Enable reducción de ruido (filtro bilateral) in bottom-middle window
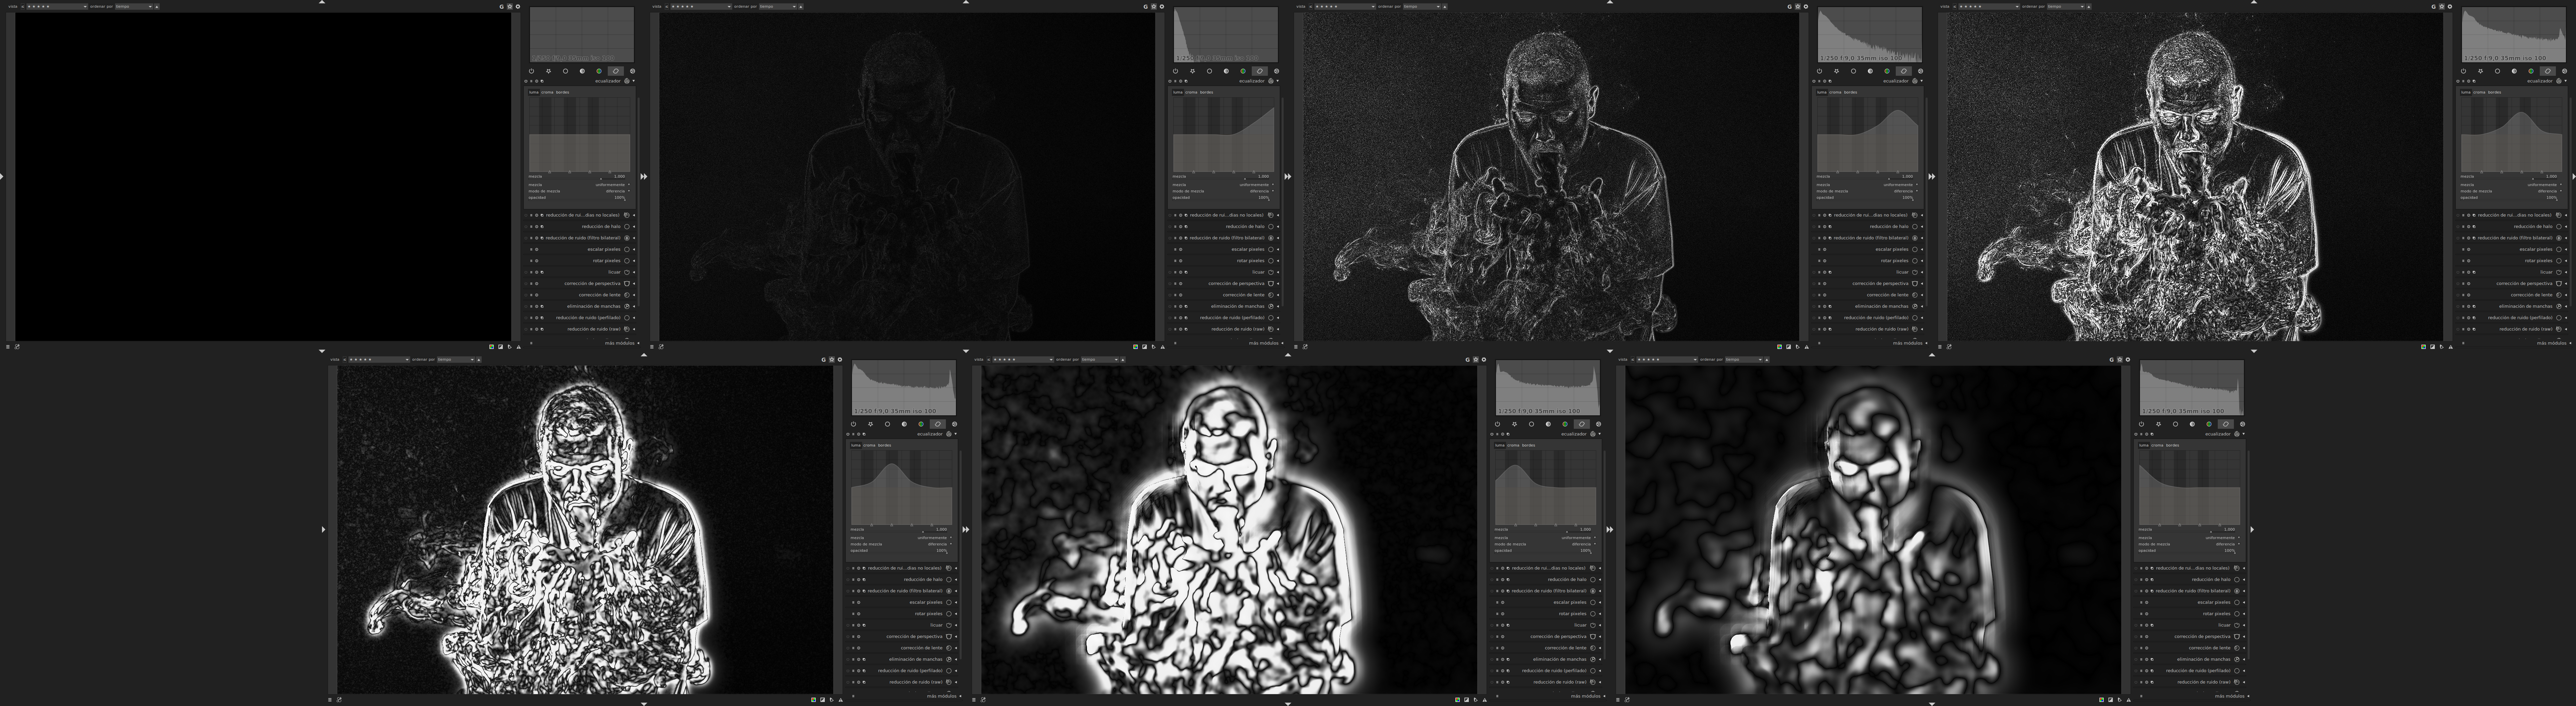The width and height of the screenshot is (2576, 706). [1492, 591]
